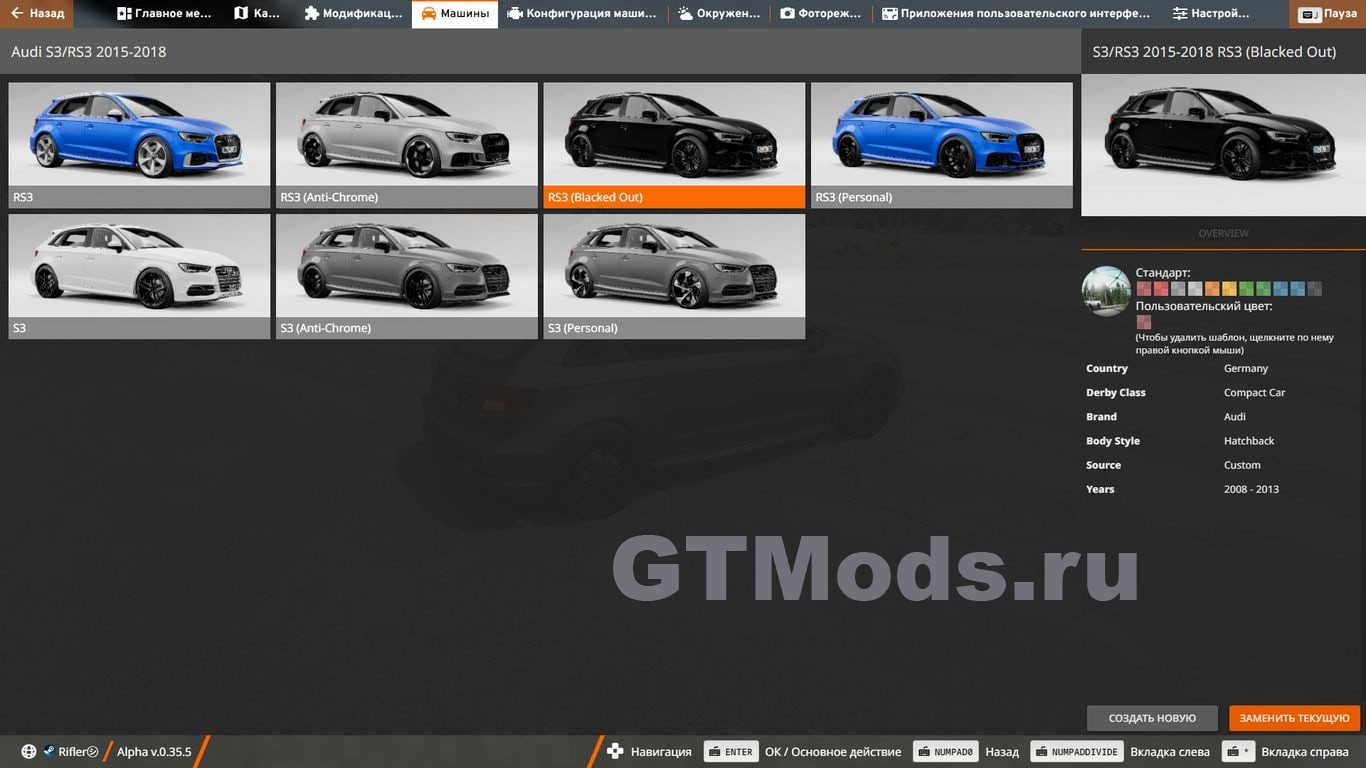Click the Заменить текущую button

coord(1294,718)
